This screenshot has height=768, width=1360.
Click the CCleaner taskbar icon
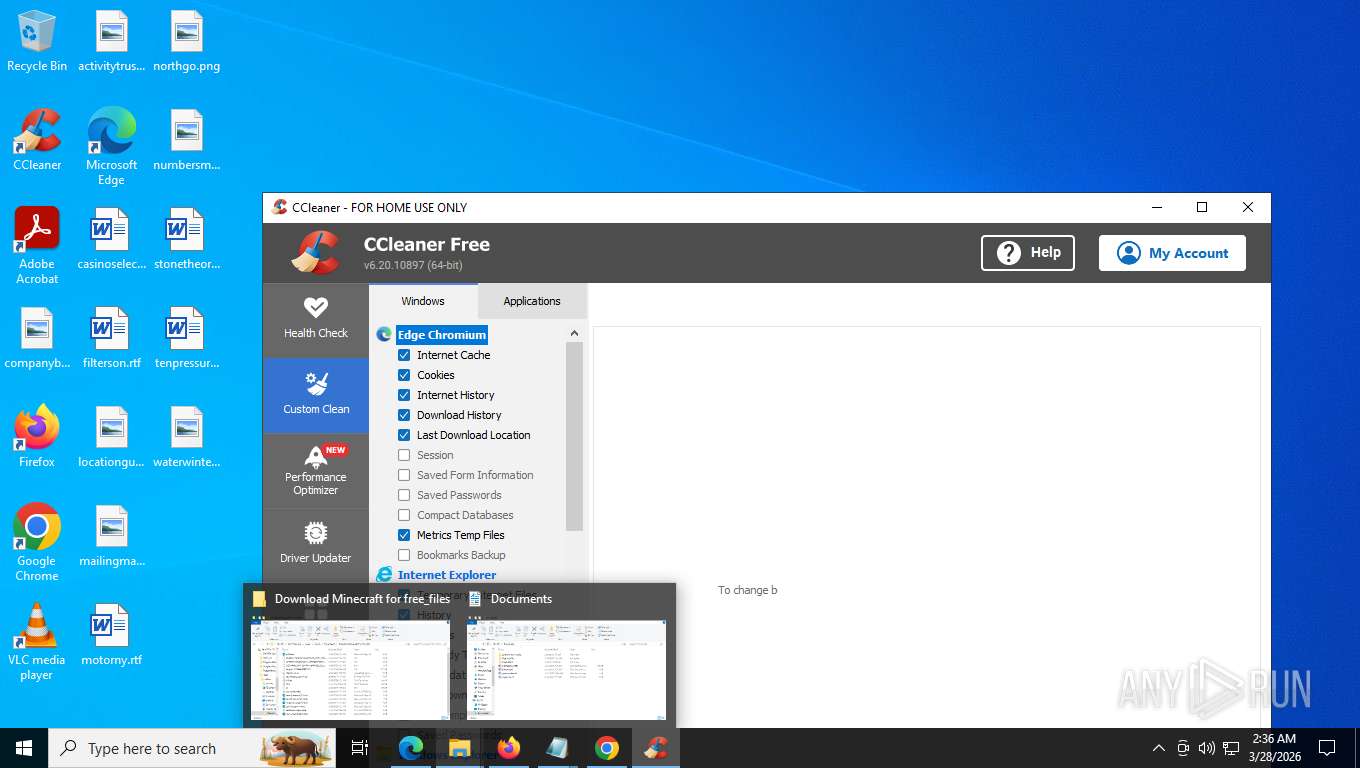(x=656, y=748)
